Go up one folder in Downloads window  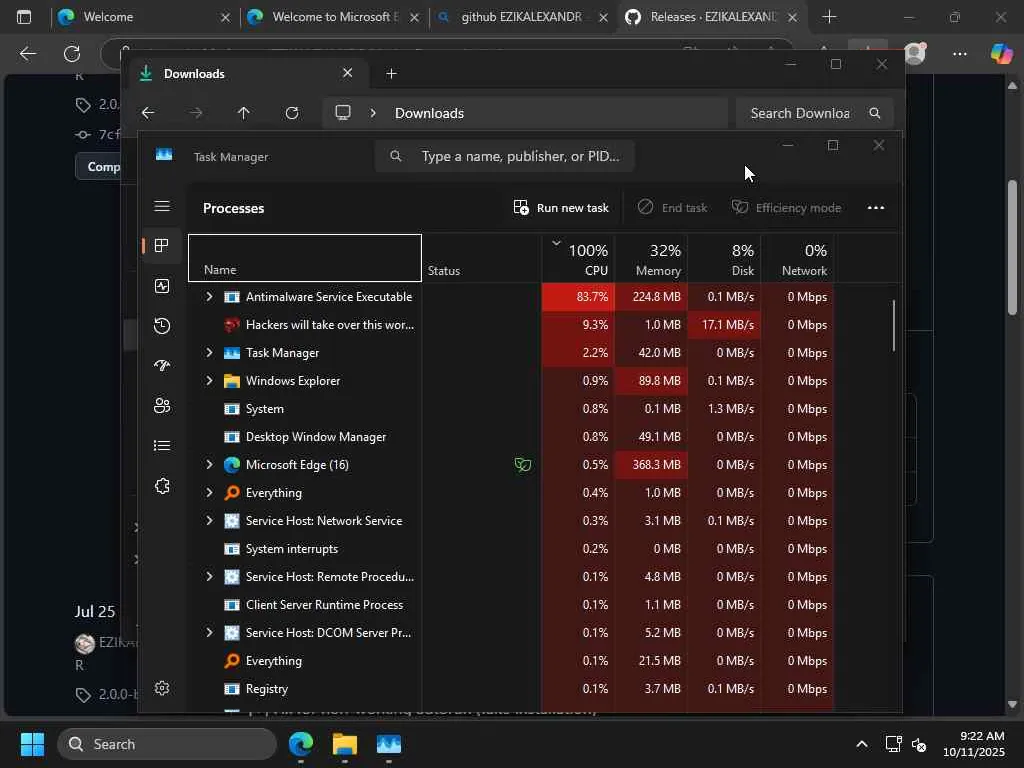click(x=244, y=113)
